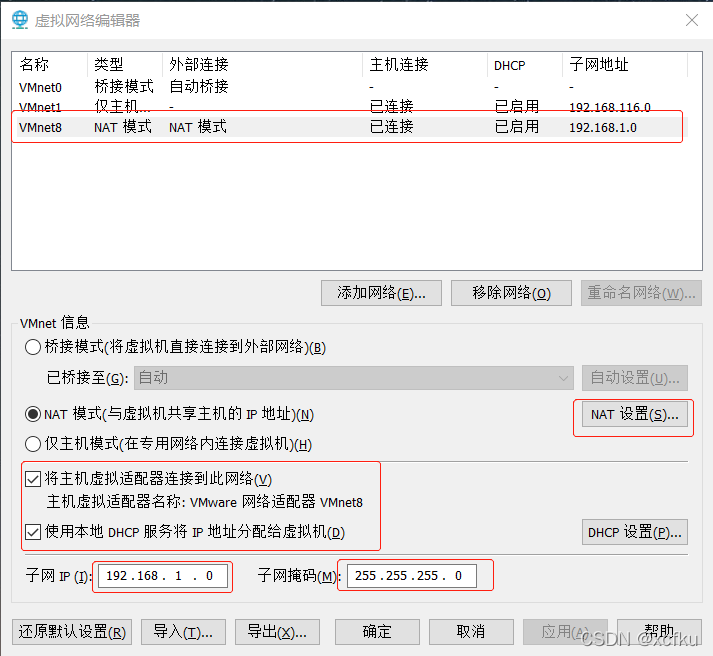Screen dimensions: 713x656
Task: Select NAT 模式 radio button
Action: (33, 414)
